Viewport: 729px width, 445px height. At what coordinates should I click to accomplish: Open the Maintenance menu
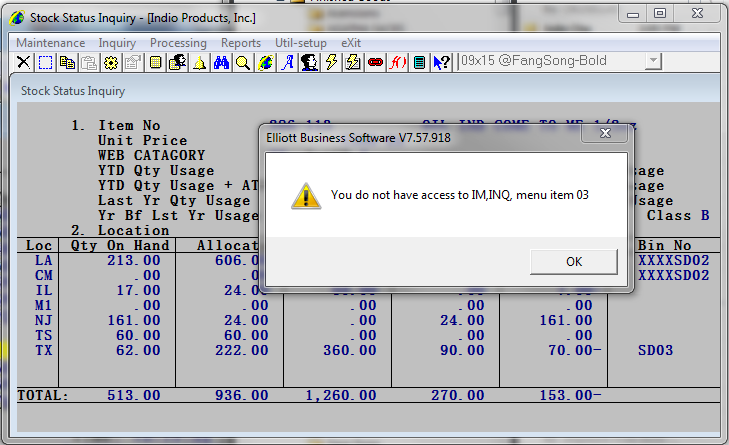tap(51, 43)
